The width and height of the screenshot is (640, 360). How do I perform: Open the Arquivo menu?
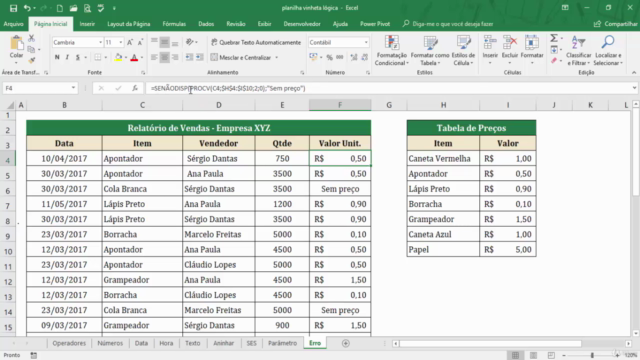point(13,24)
